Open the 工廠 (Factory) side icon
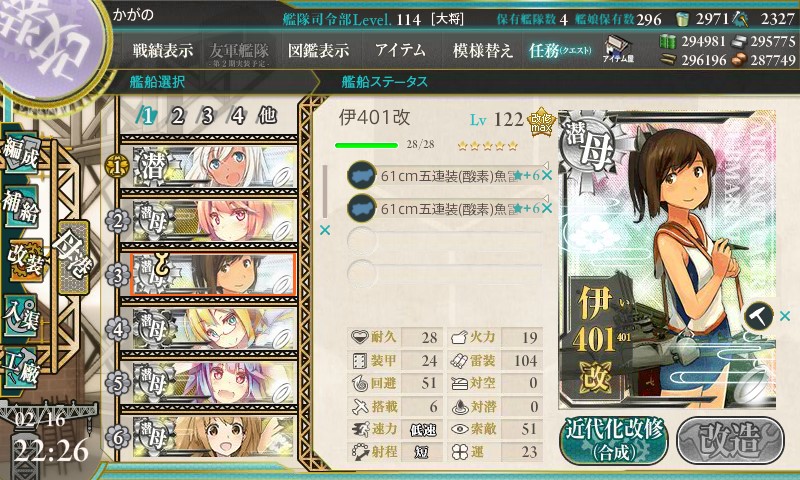The image size is (800, 480). [x=21, y=368]
